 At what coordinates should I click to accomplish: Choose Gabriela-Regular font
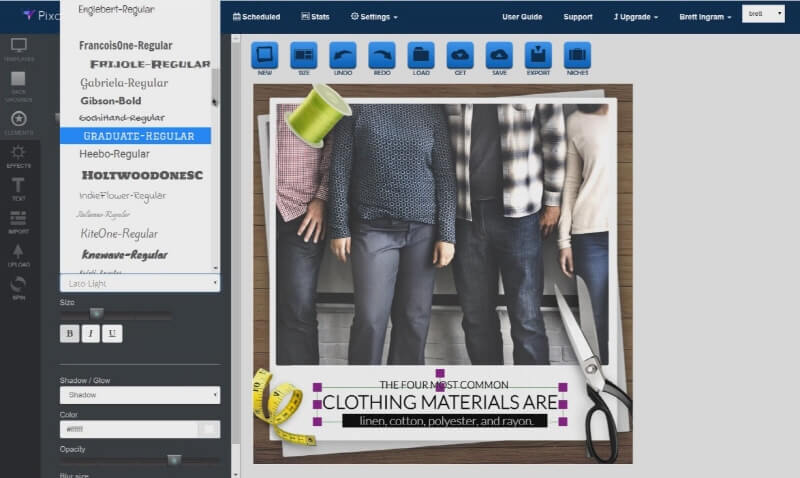click(124, 83)
